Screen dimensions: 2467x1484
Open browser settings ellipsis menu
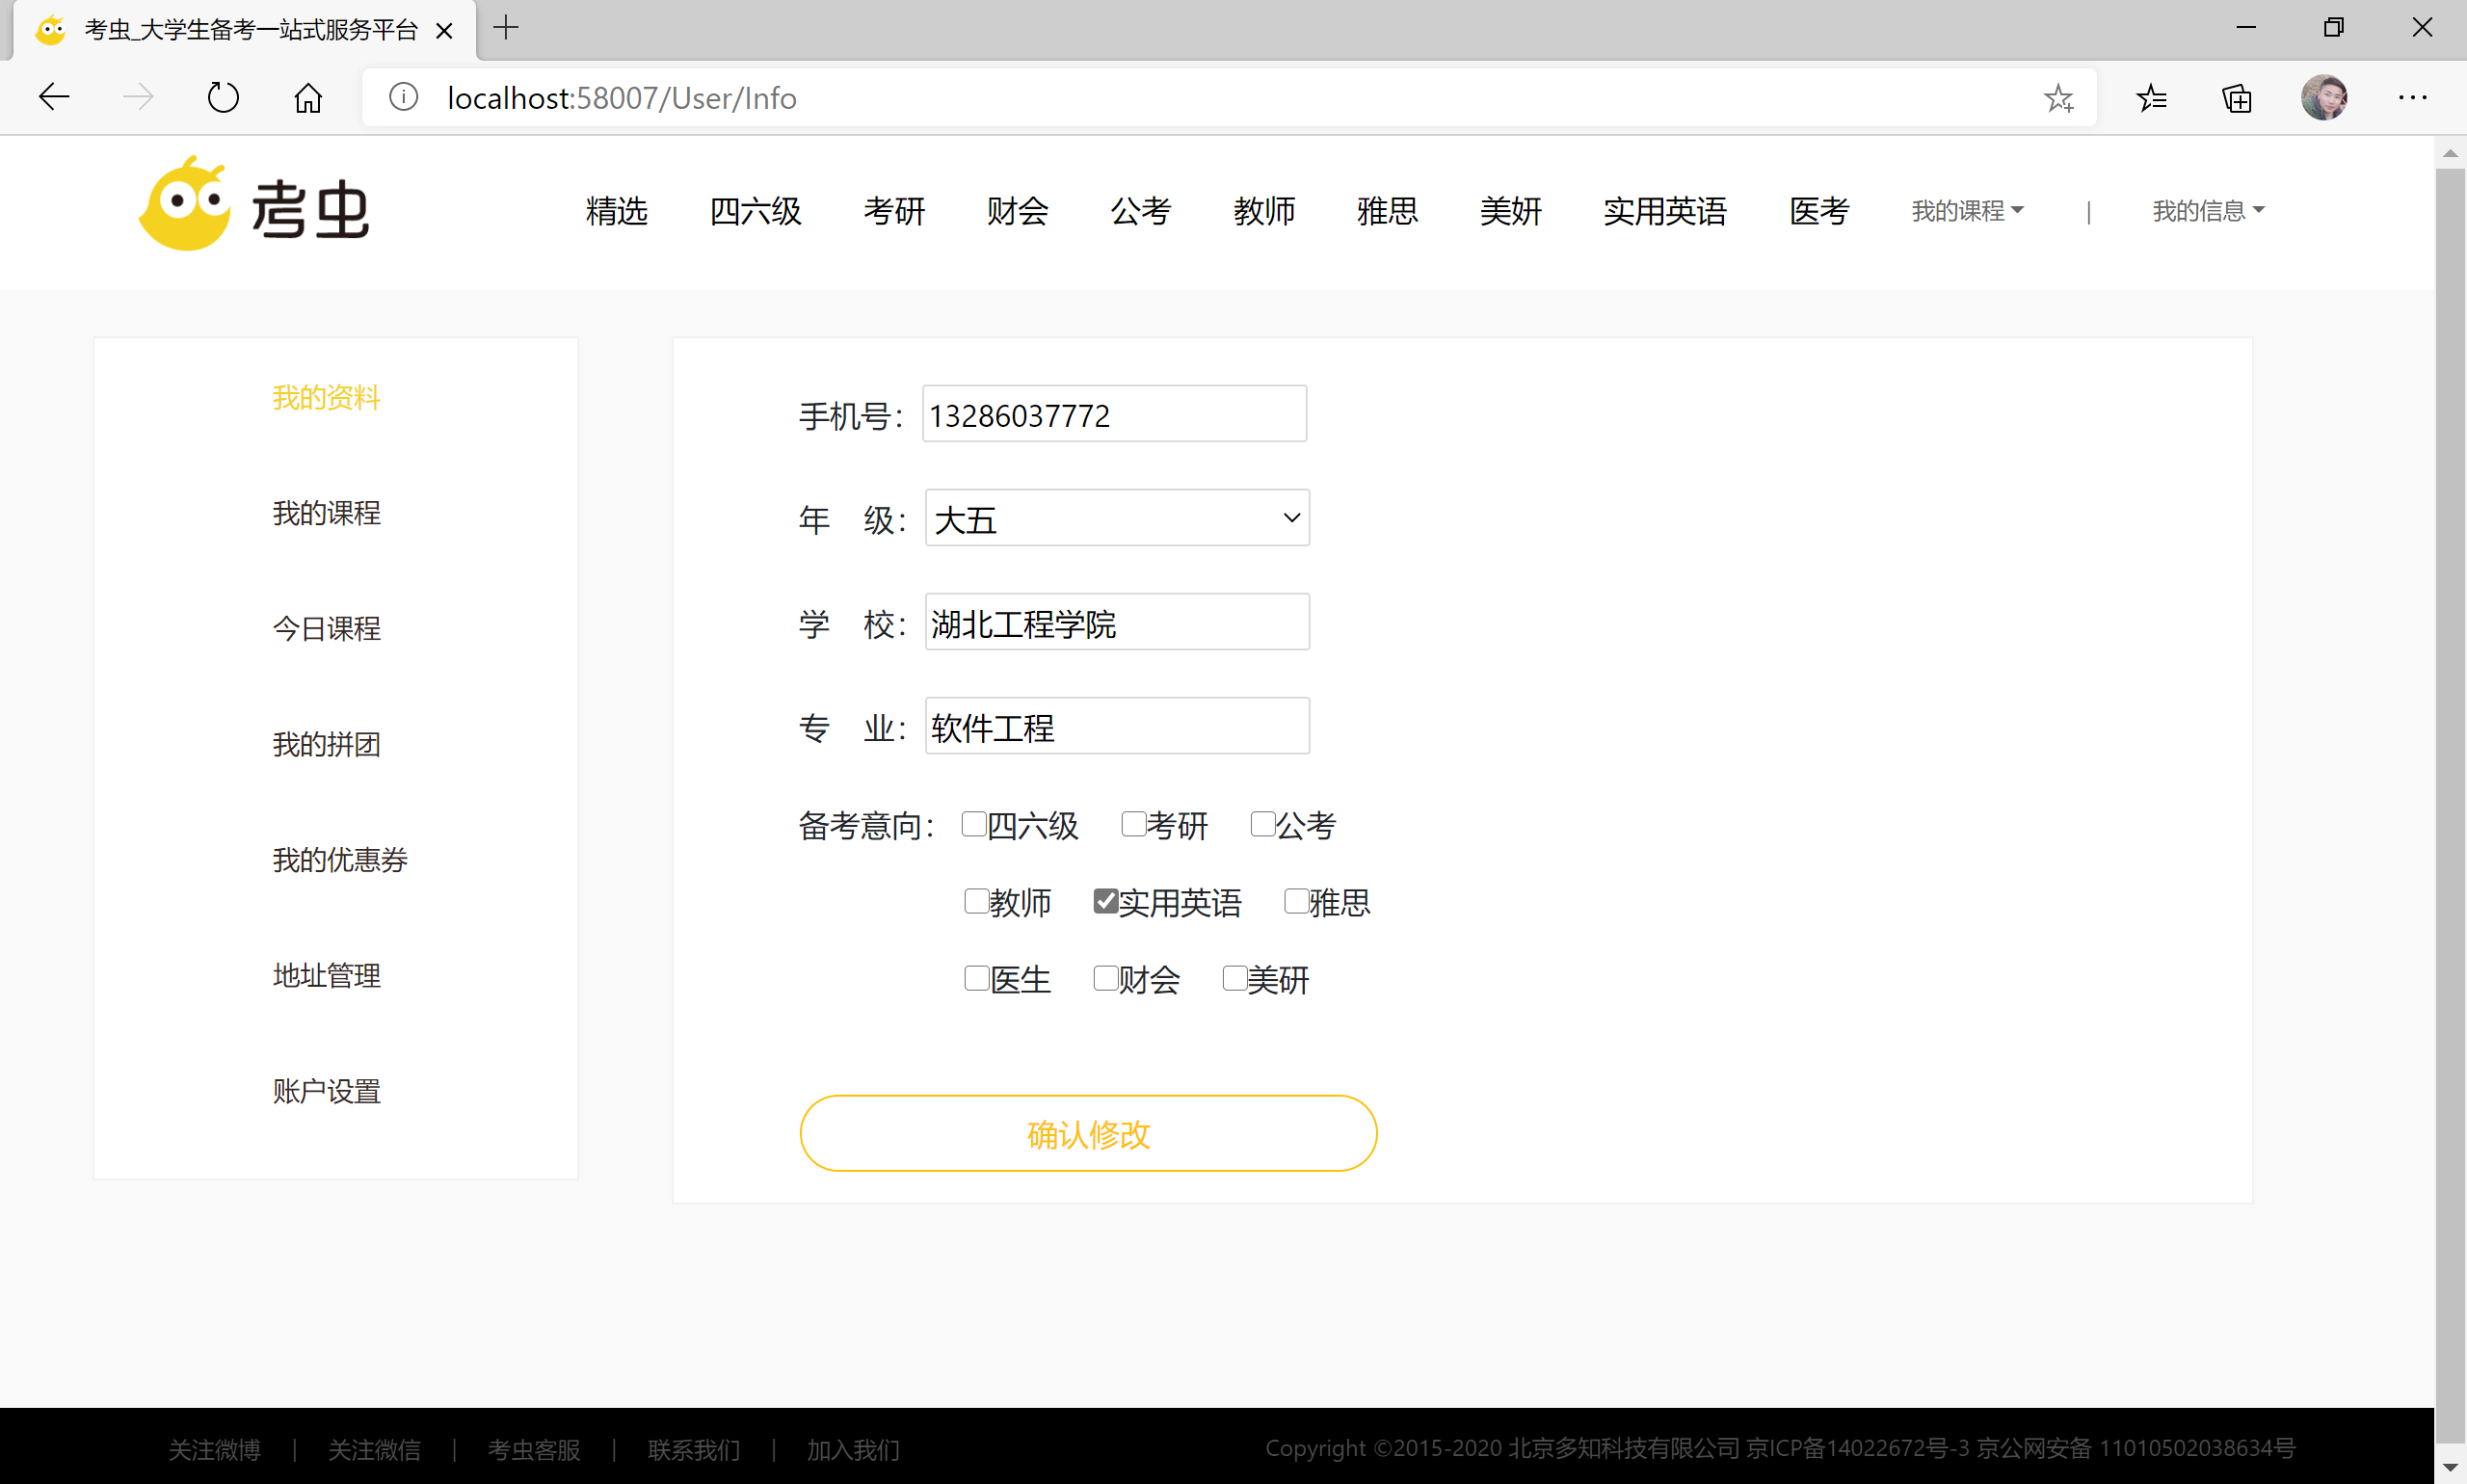pos(2412,98)
